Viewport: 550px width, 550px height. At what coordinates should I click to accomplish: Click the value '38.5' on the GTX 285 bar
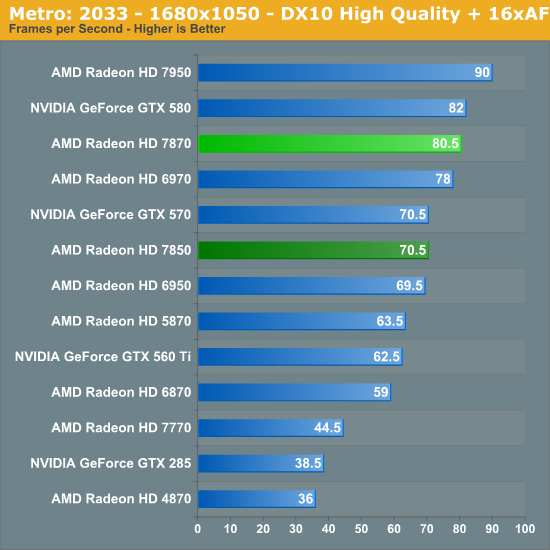(x=308, y=463)
